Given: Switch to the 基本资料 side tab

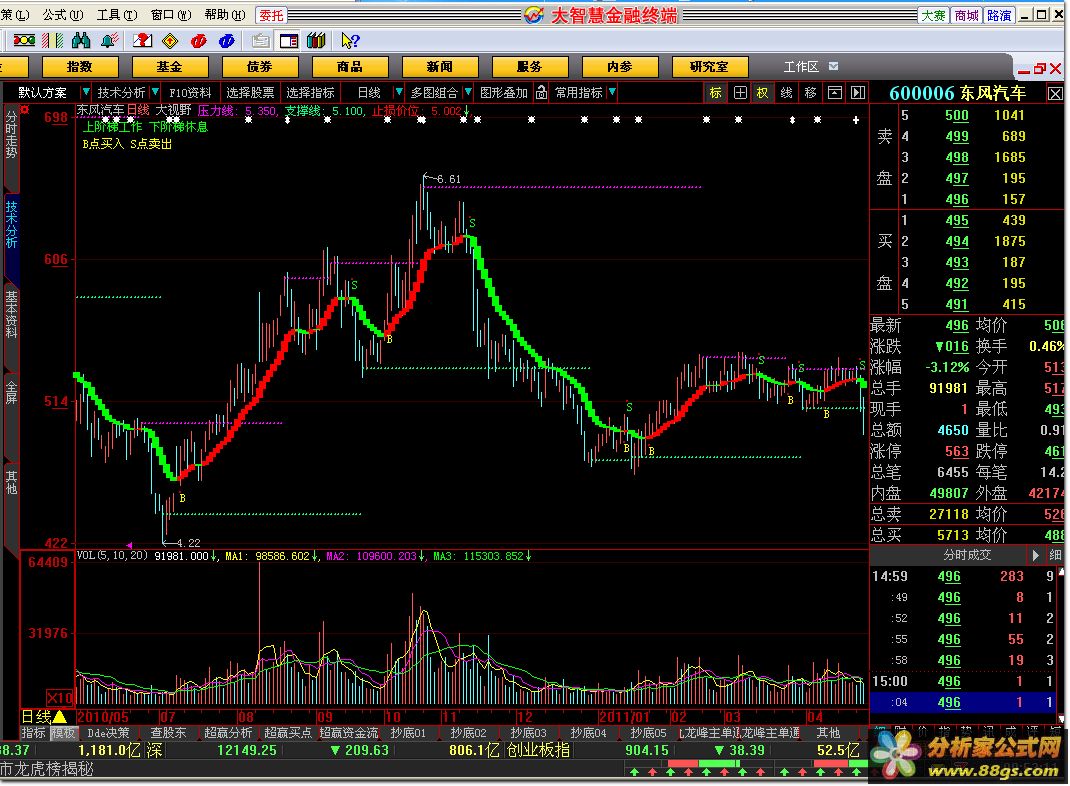Looking at the screenshot, I should (11, 314).
